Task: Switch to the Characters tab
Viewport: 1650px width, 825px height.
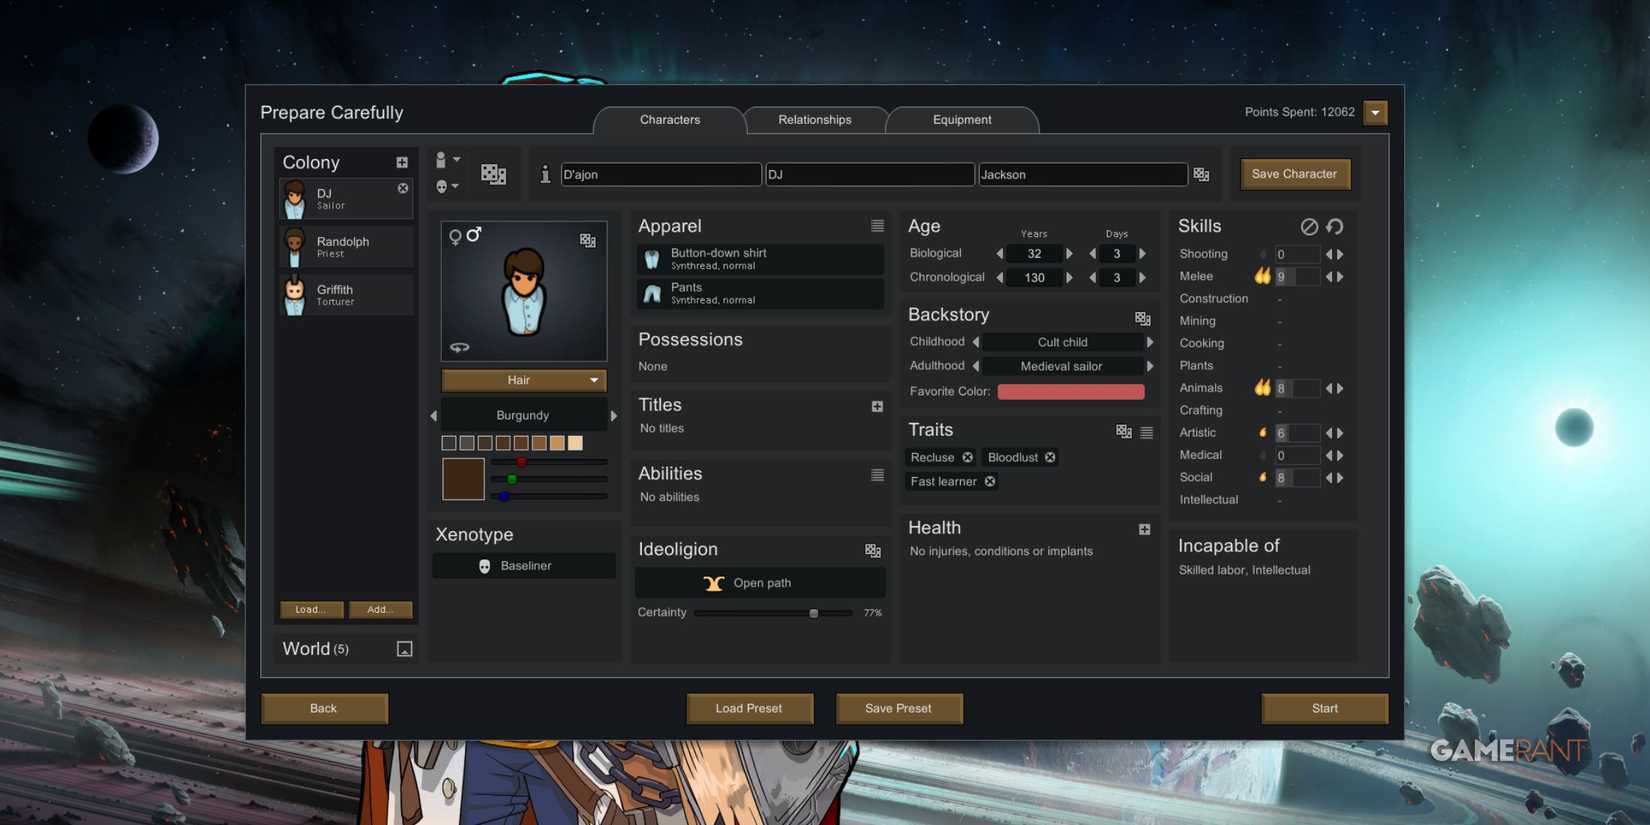Action: [669, 120]
